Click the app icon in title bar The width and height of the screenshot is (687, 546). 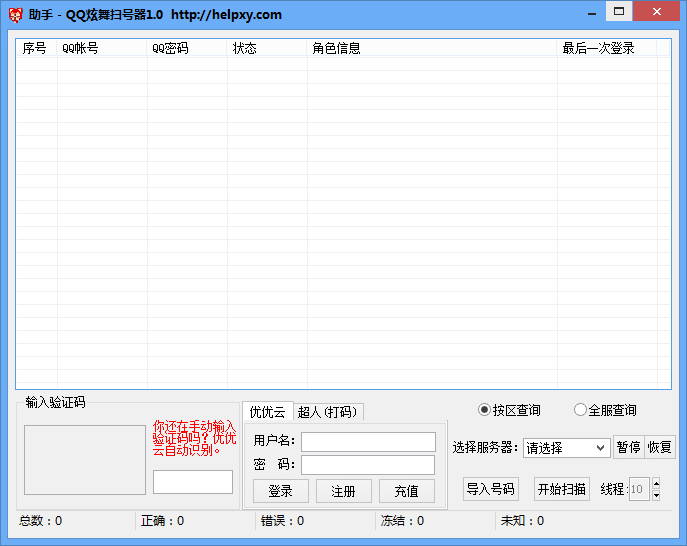[x=15, y=15]
